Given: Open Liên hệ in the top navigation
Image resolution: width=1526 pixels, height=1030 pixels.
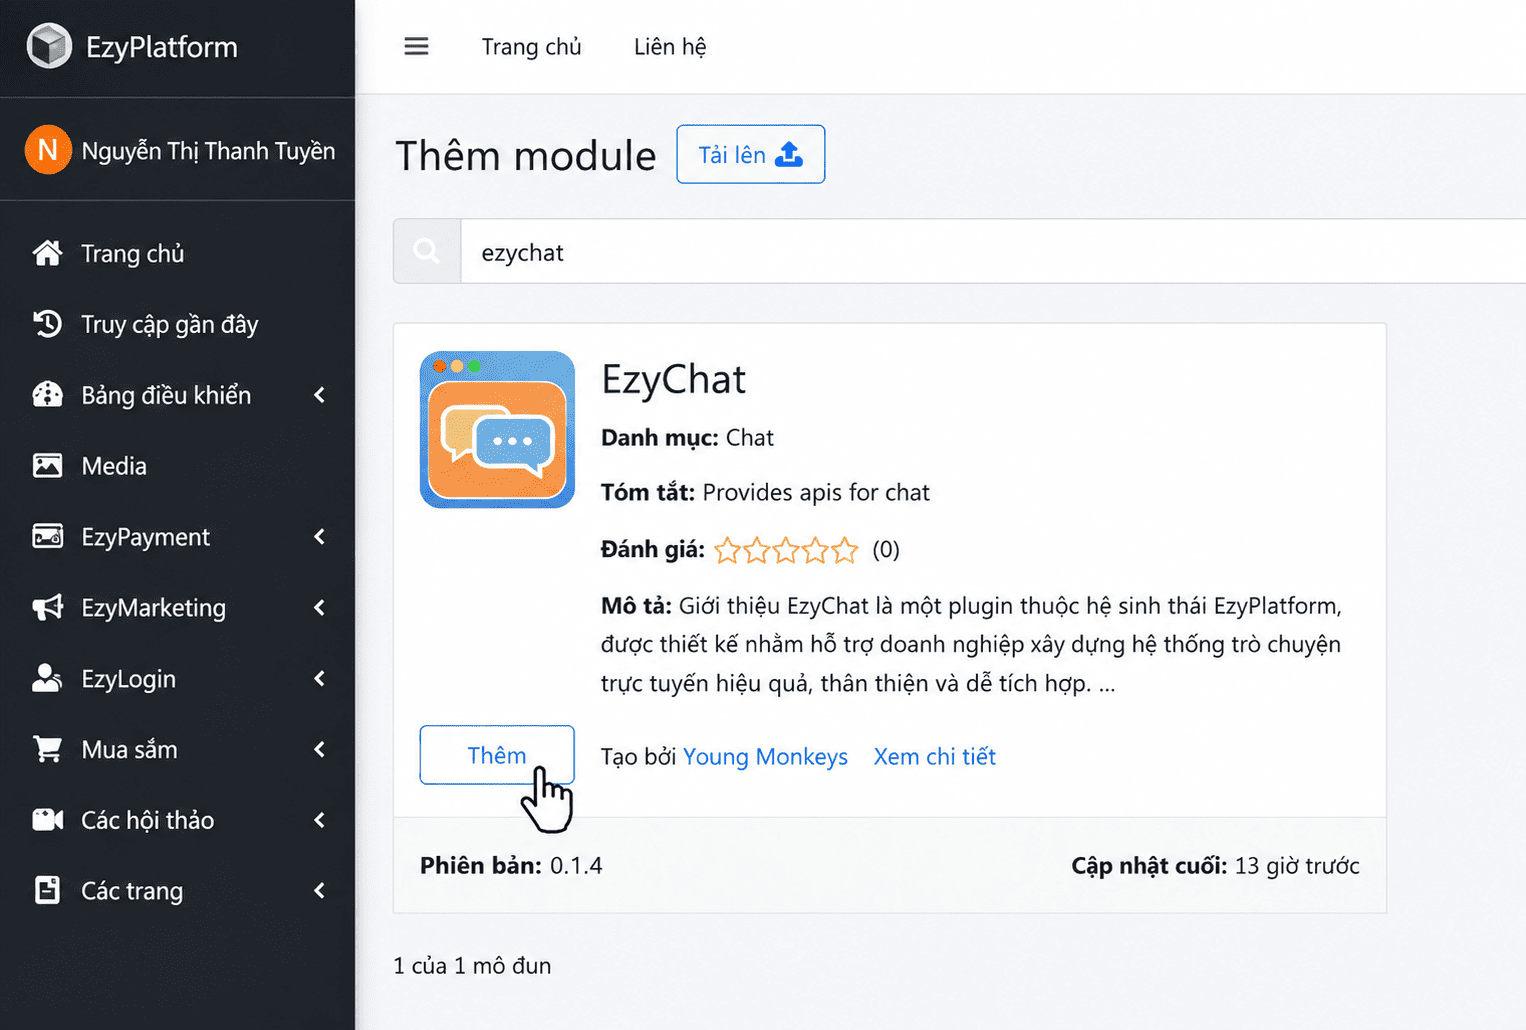Looking at the screenshot, I should (x=670, y=47).
